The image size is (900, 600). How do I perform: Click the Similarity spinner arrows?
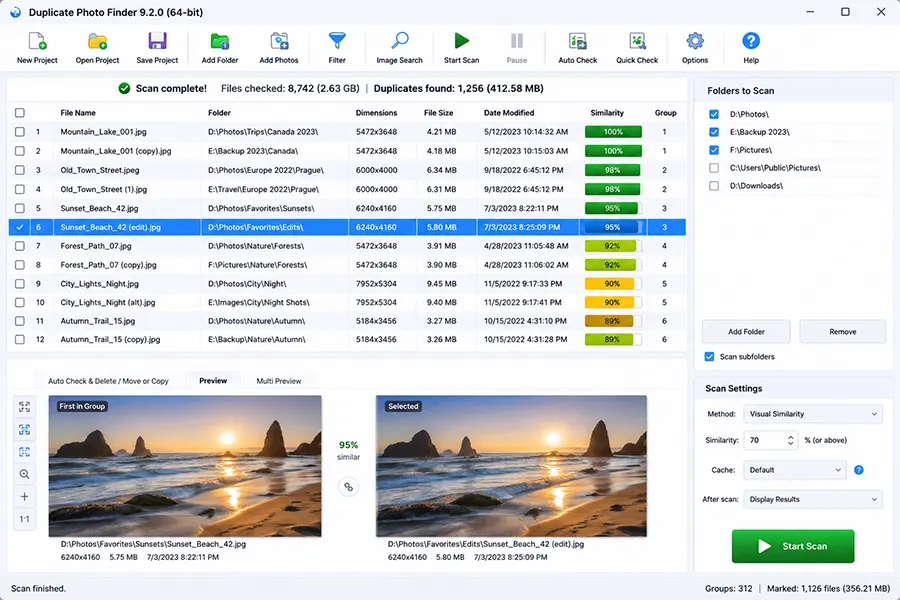click(790, 440)
